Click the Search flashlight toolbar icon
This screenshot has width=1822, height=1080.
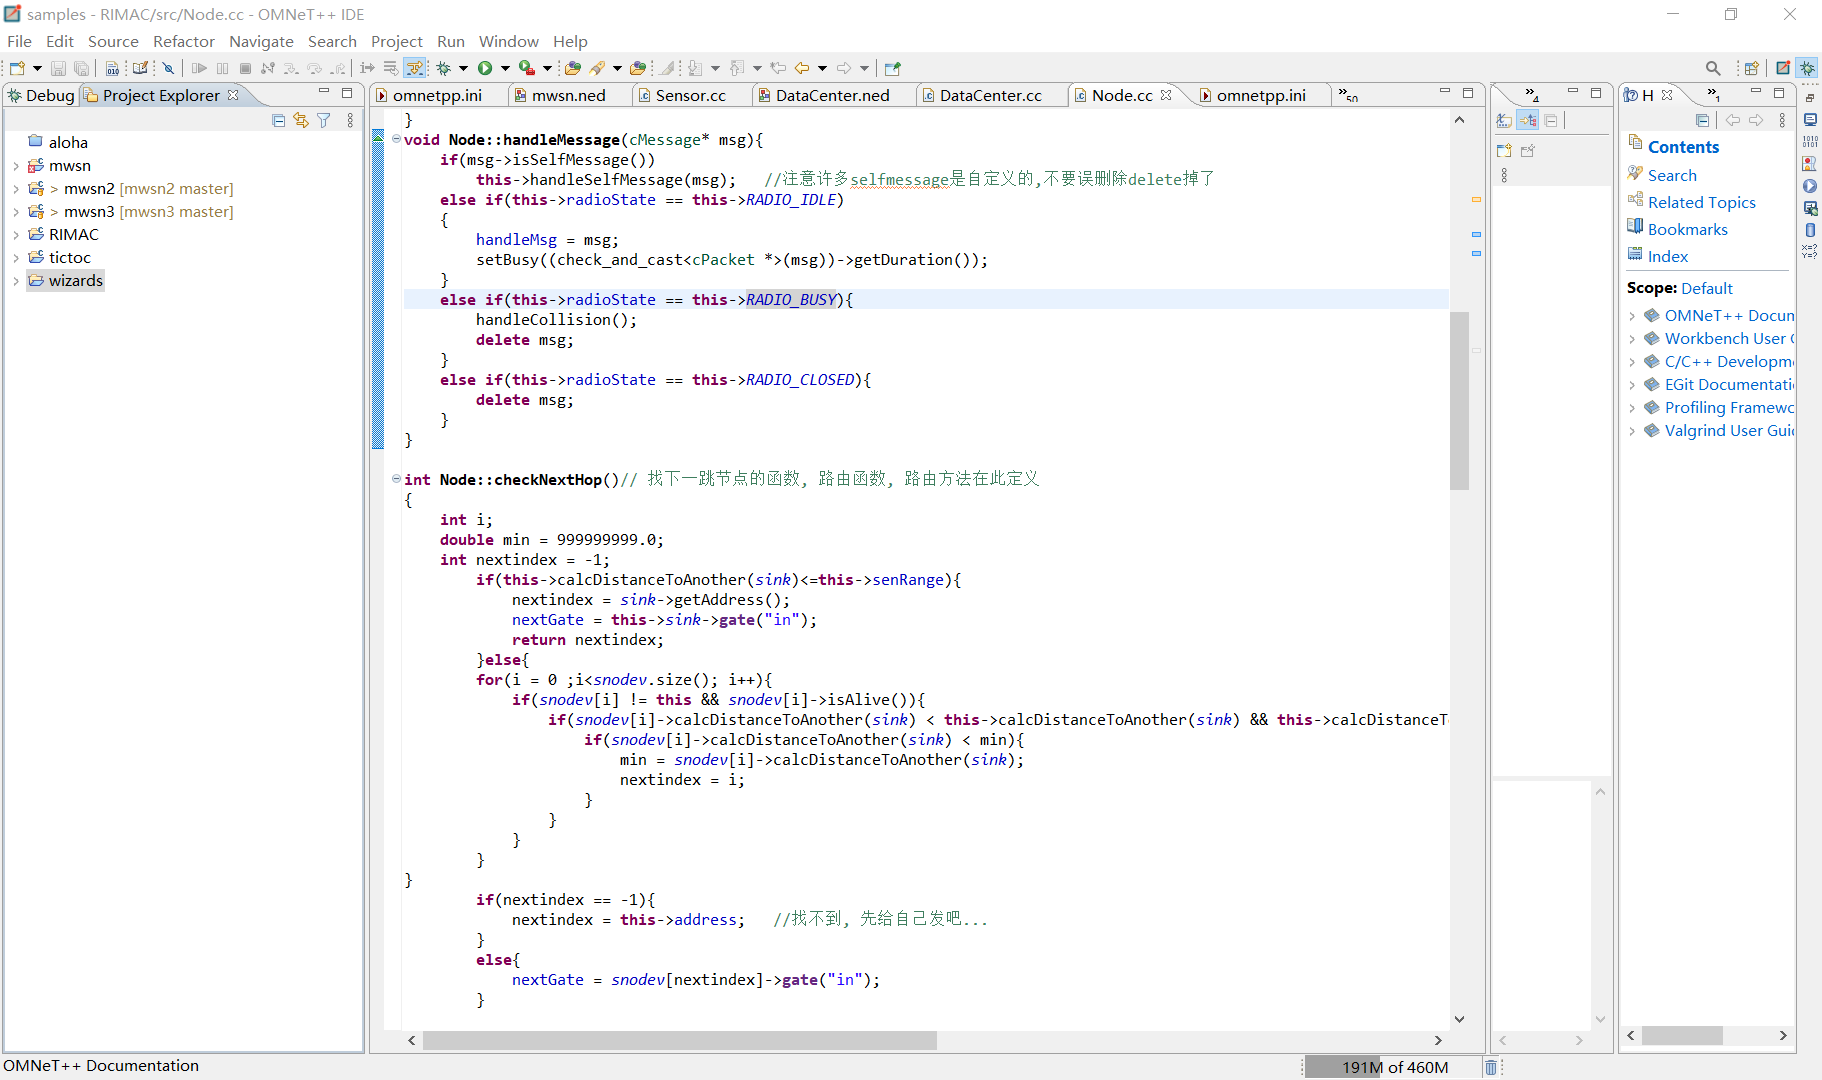pos(598,68)
